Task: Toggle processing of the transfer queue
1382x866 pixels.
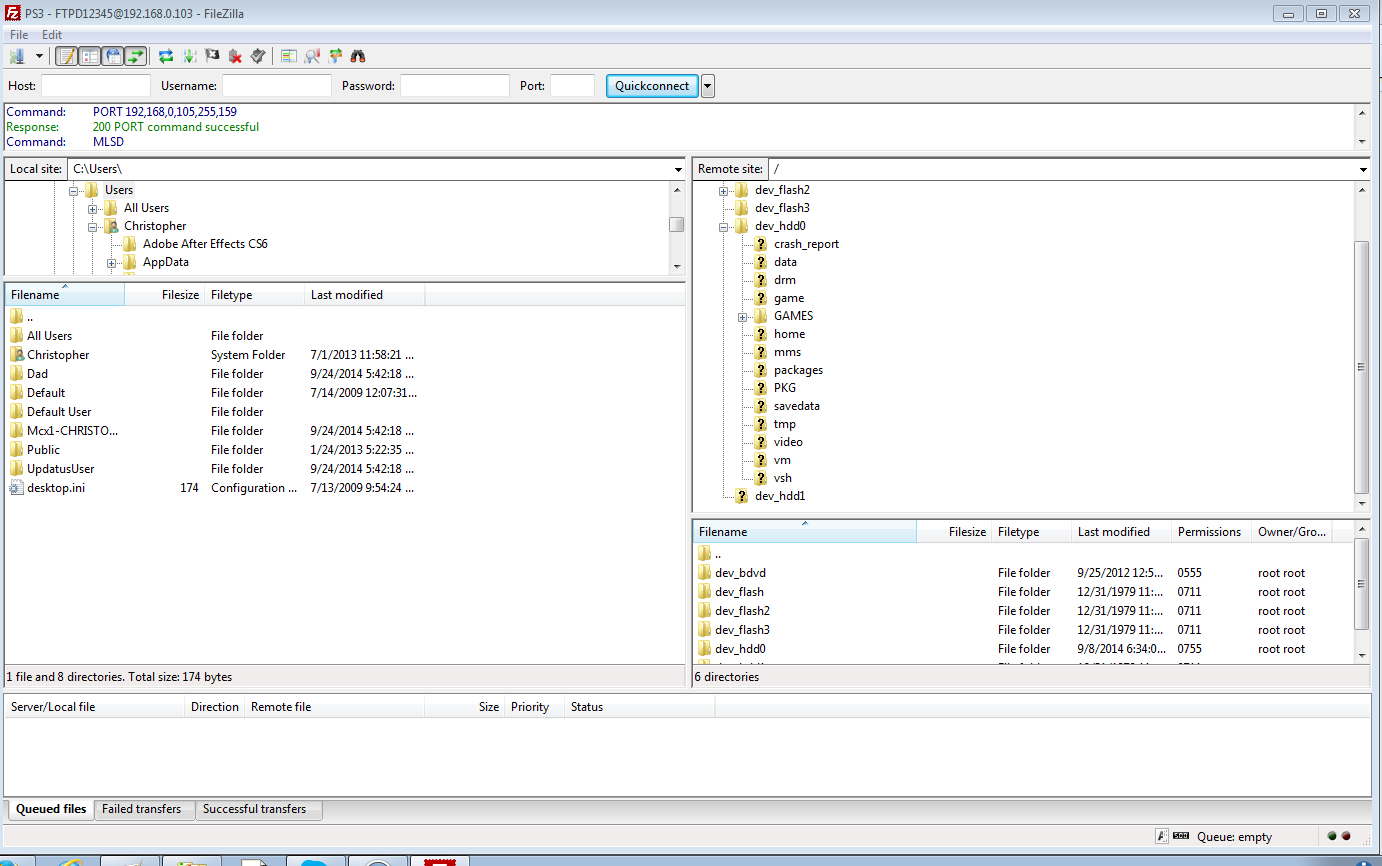Action: click(189, 56)
